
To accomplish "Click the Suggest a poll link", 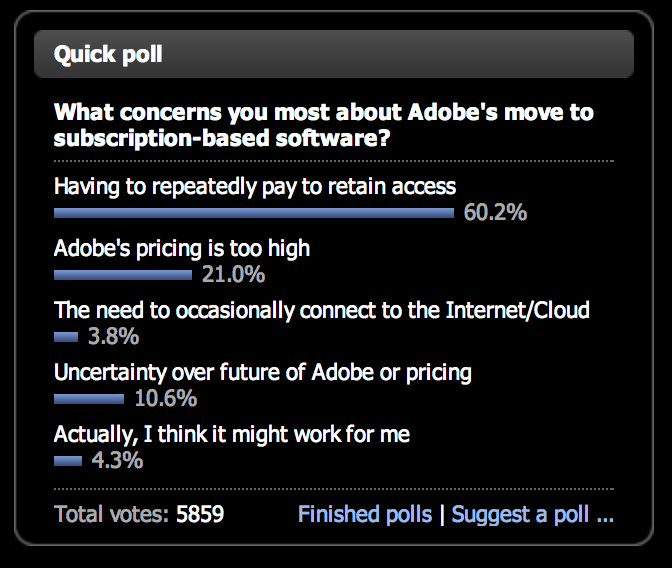I will point(533,514).
